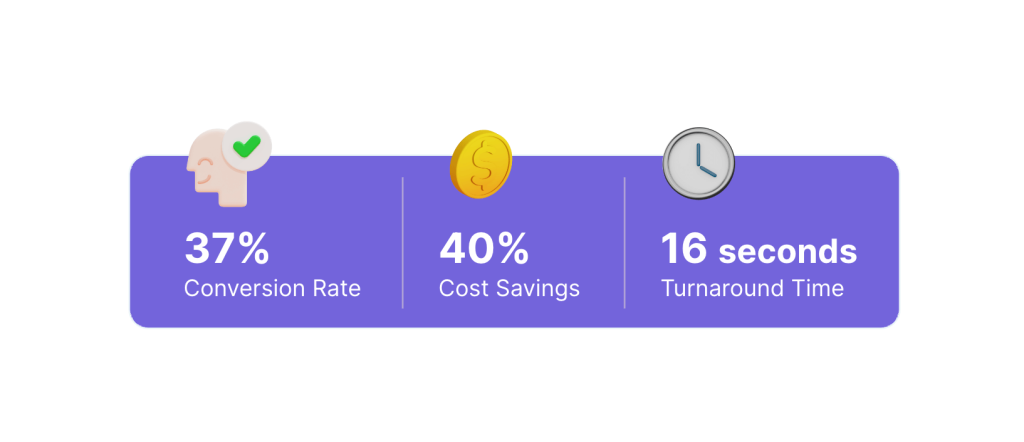Select the 37% statistic value

pos(227,249)
